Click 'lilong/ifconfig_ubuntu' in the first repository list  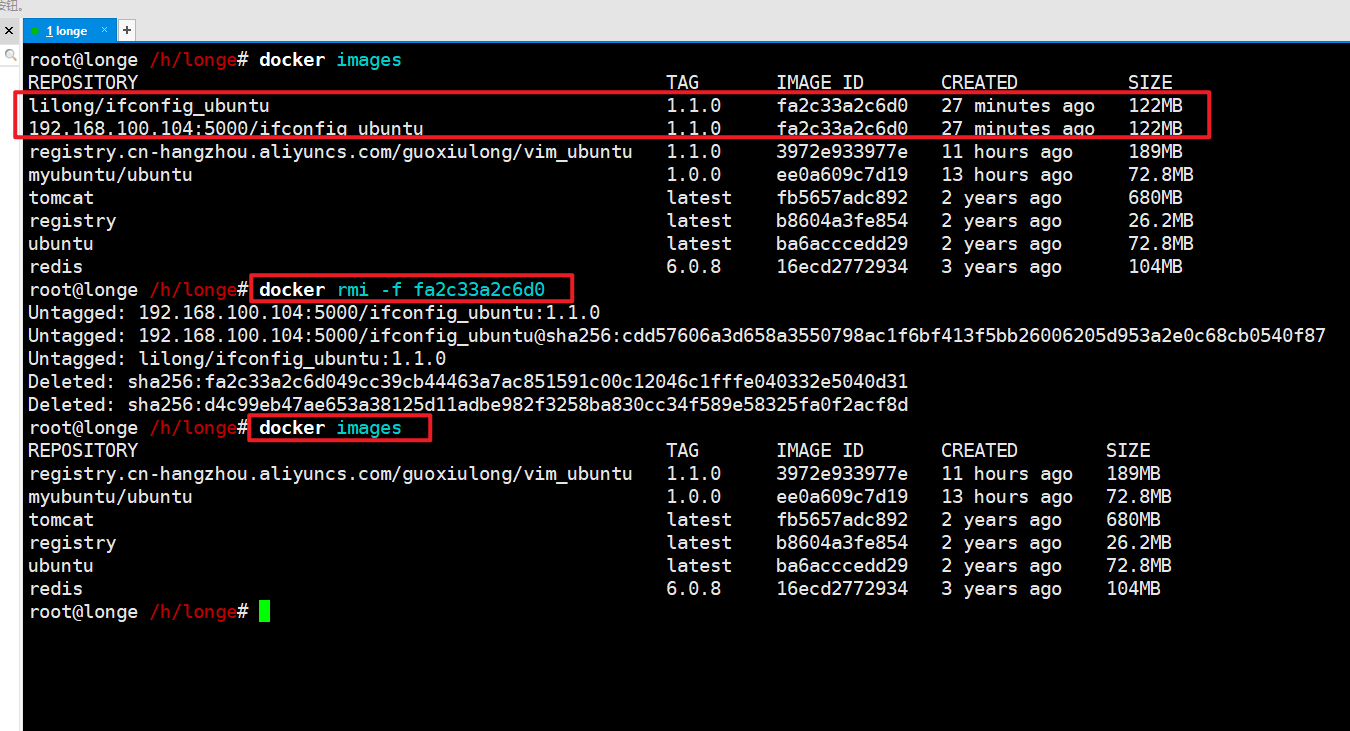[149, 106]
